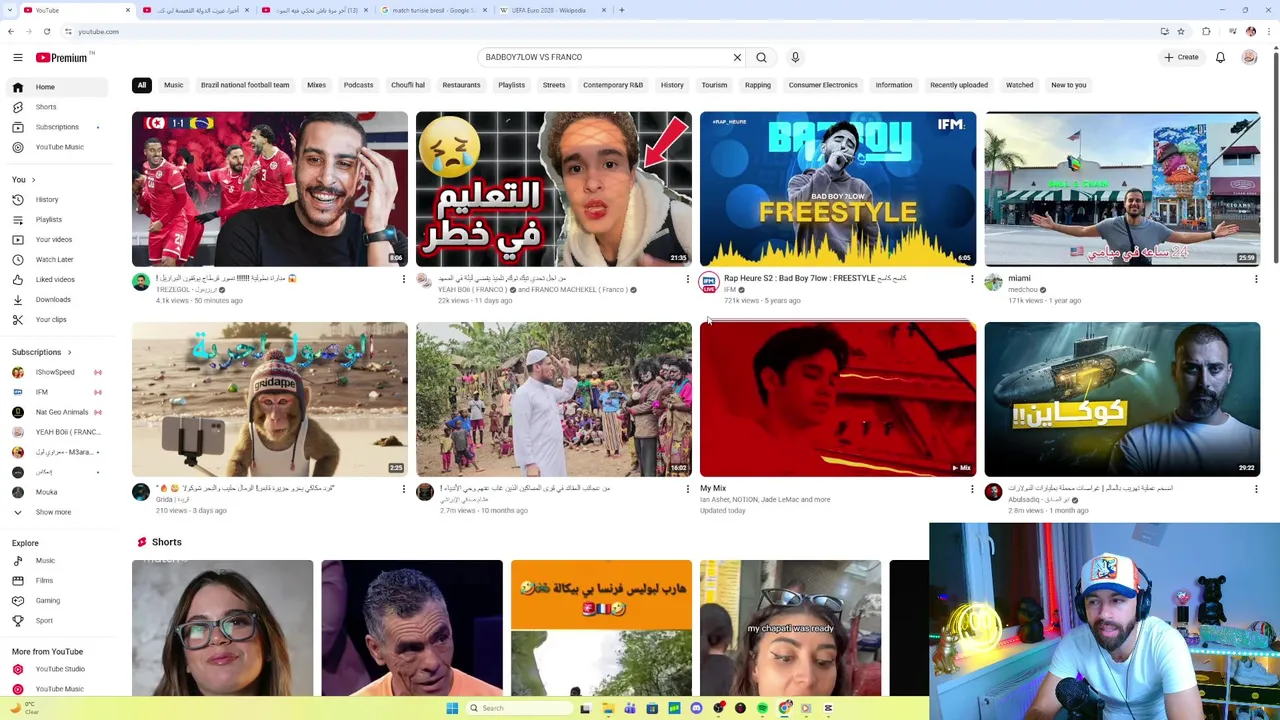Switch to Google match tunisie bresil tab
The image size is (1280, 720).
coord(432,10)
